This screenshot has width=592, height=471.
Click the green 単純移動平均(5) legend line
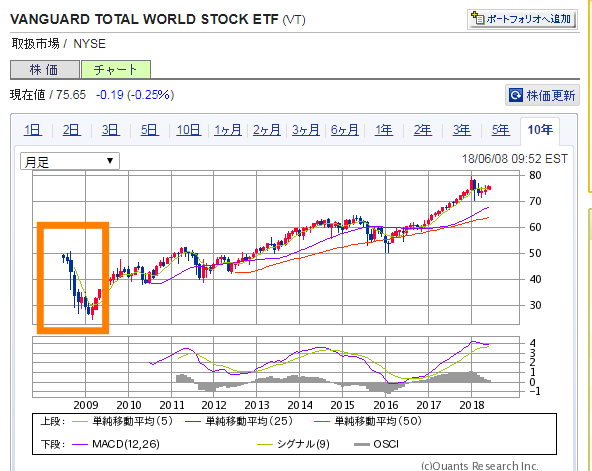80,422
